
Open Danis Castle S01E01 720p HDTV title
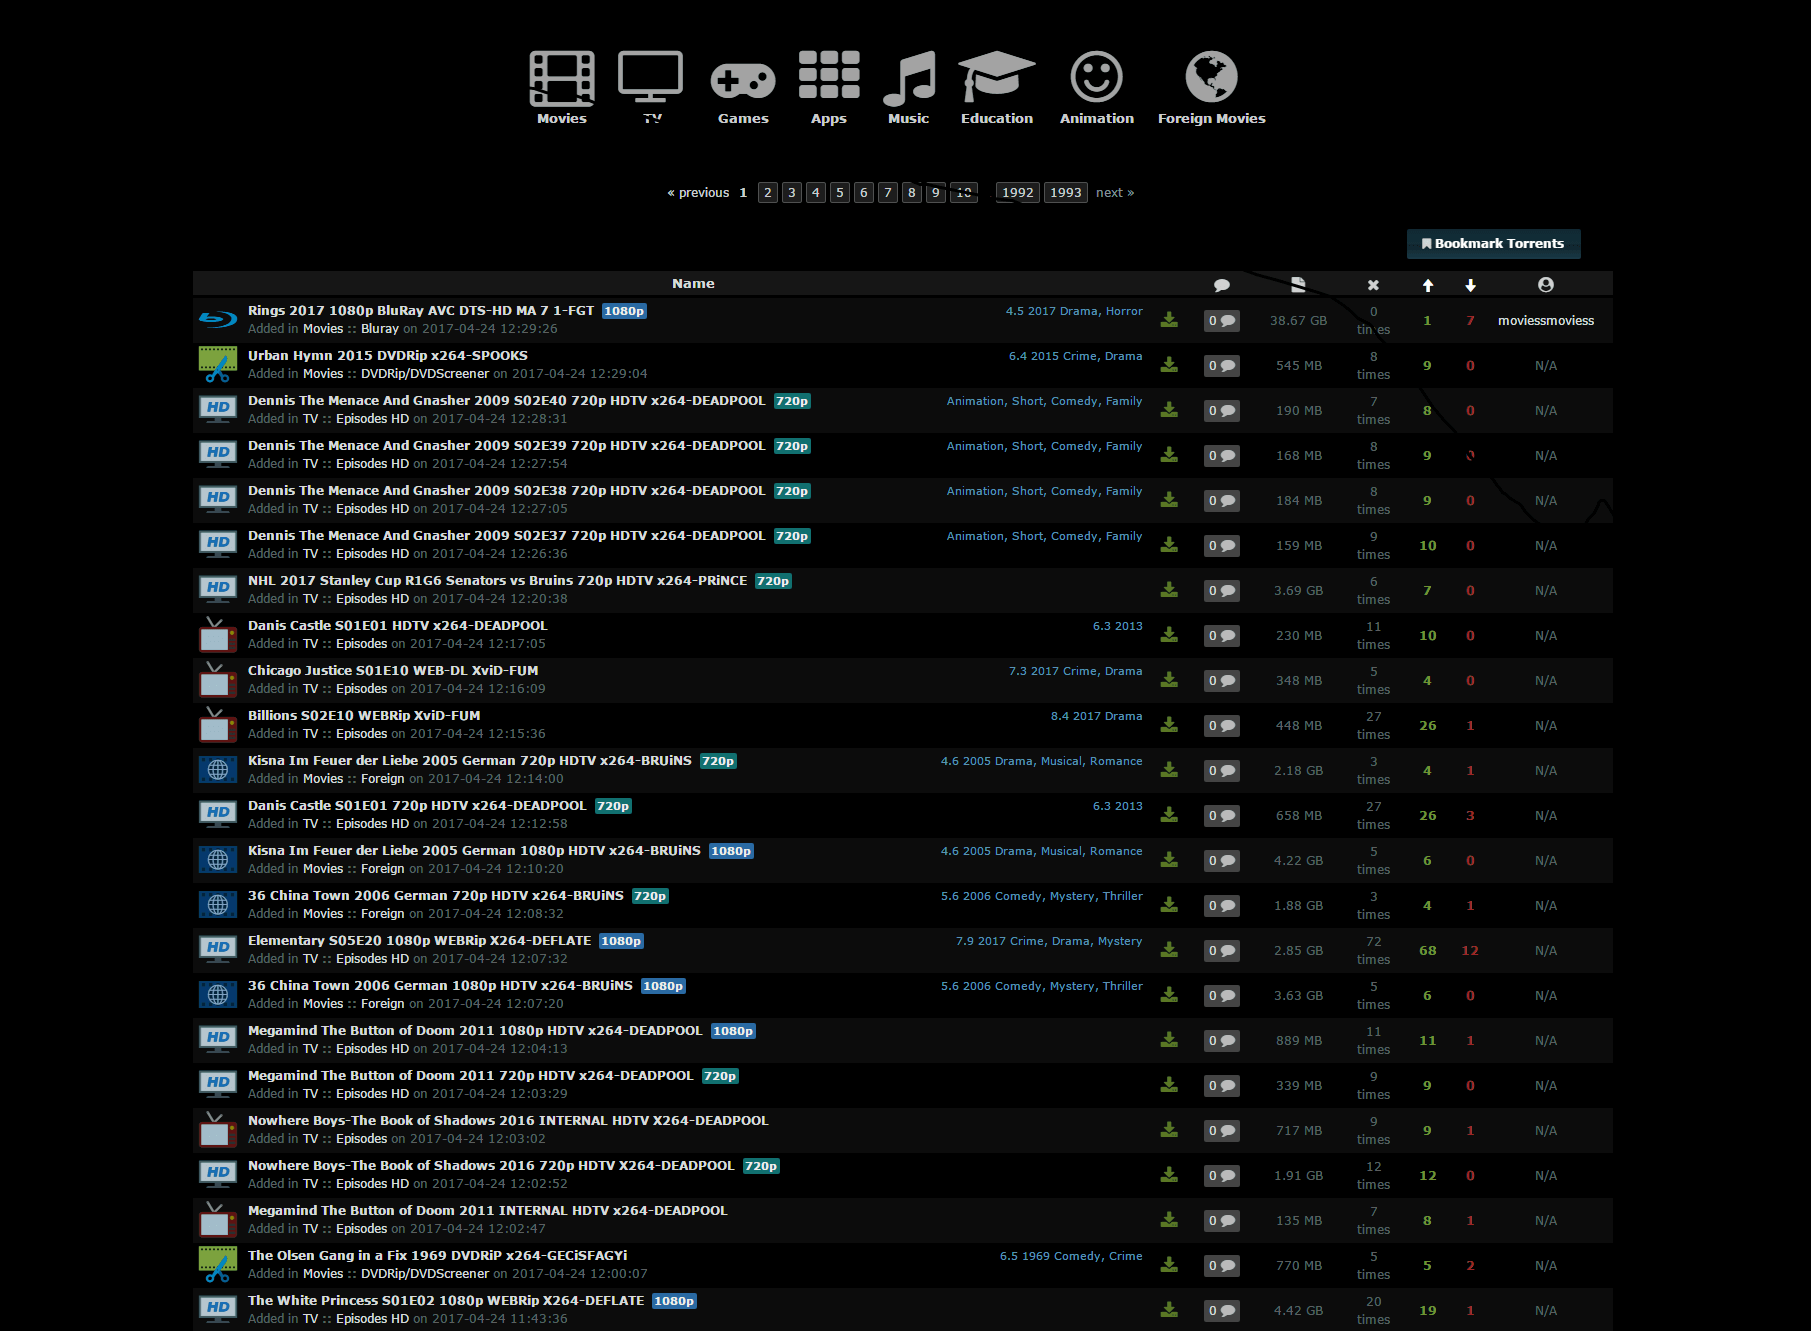pyautogui.click(x=417, y=806)
